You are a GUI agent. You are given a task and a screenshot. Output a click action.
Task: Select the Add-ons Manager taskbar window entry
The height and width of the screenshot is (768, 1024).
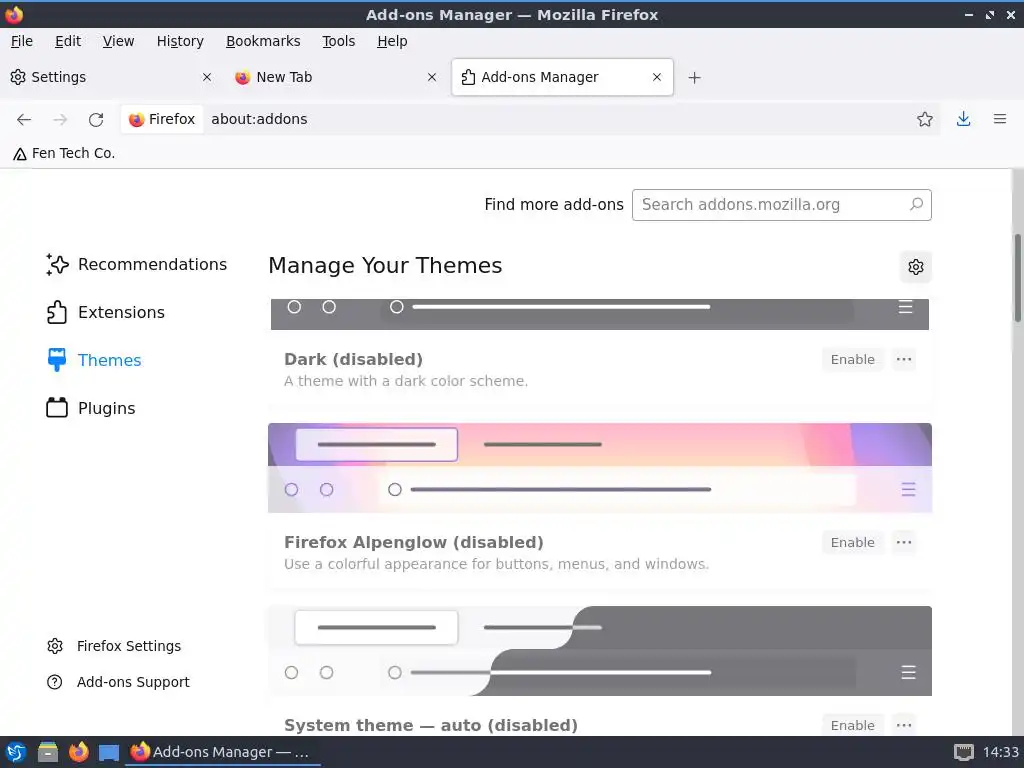click(222, 752)
